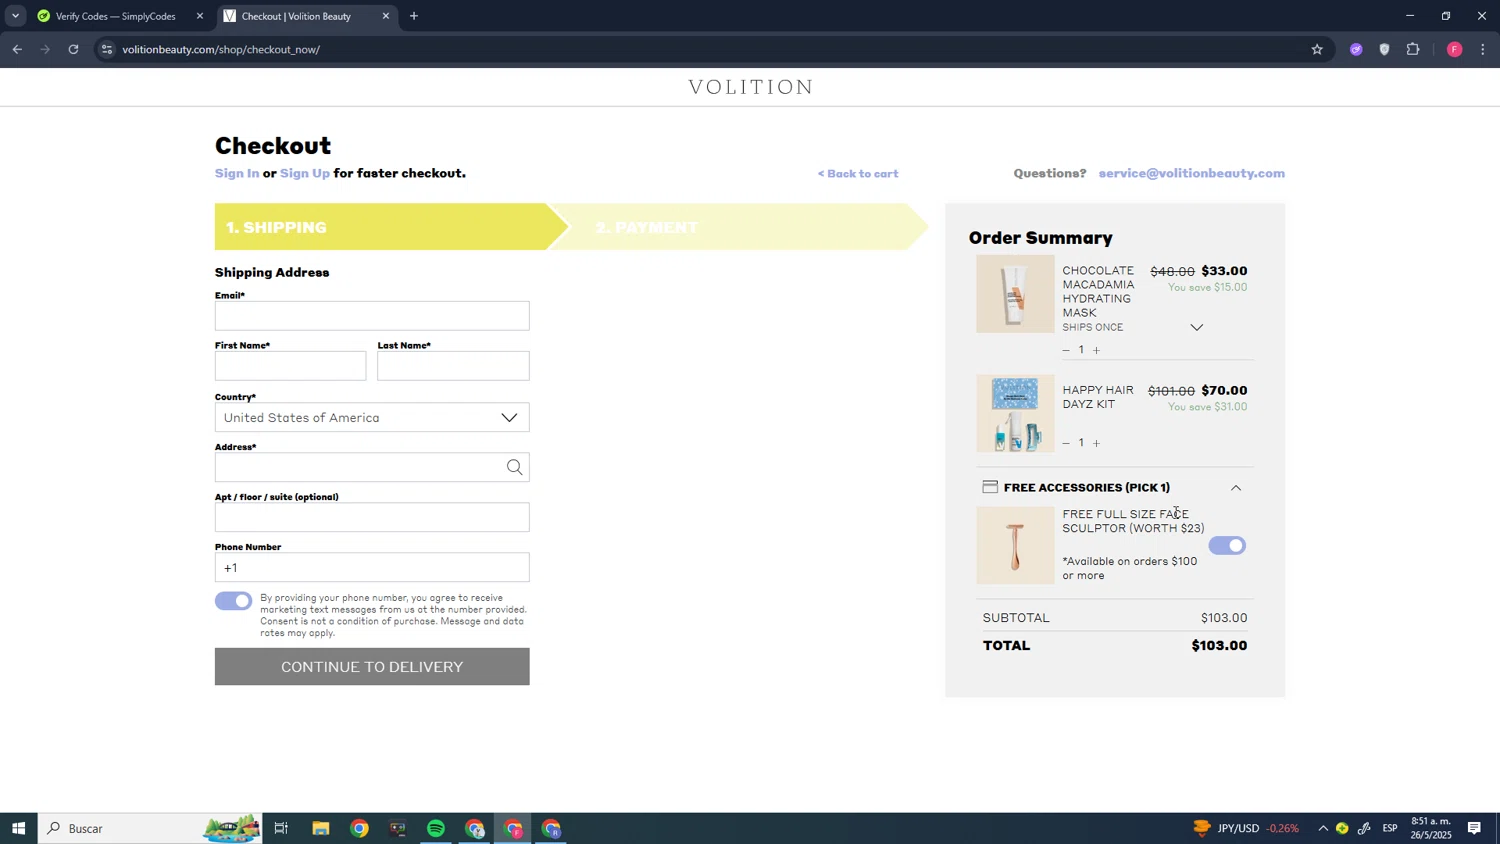
Task: Open the Country dropdown
Action: click(372, 418)
